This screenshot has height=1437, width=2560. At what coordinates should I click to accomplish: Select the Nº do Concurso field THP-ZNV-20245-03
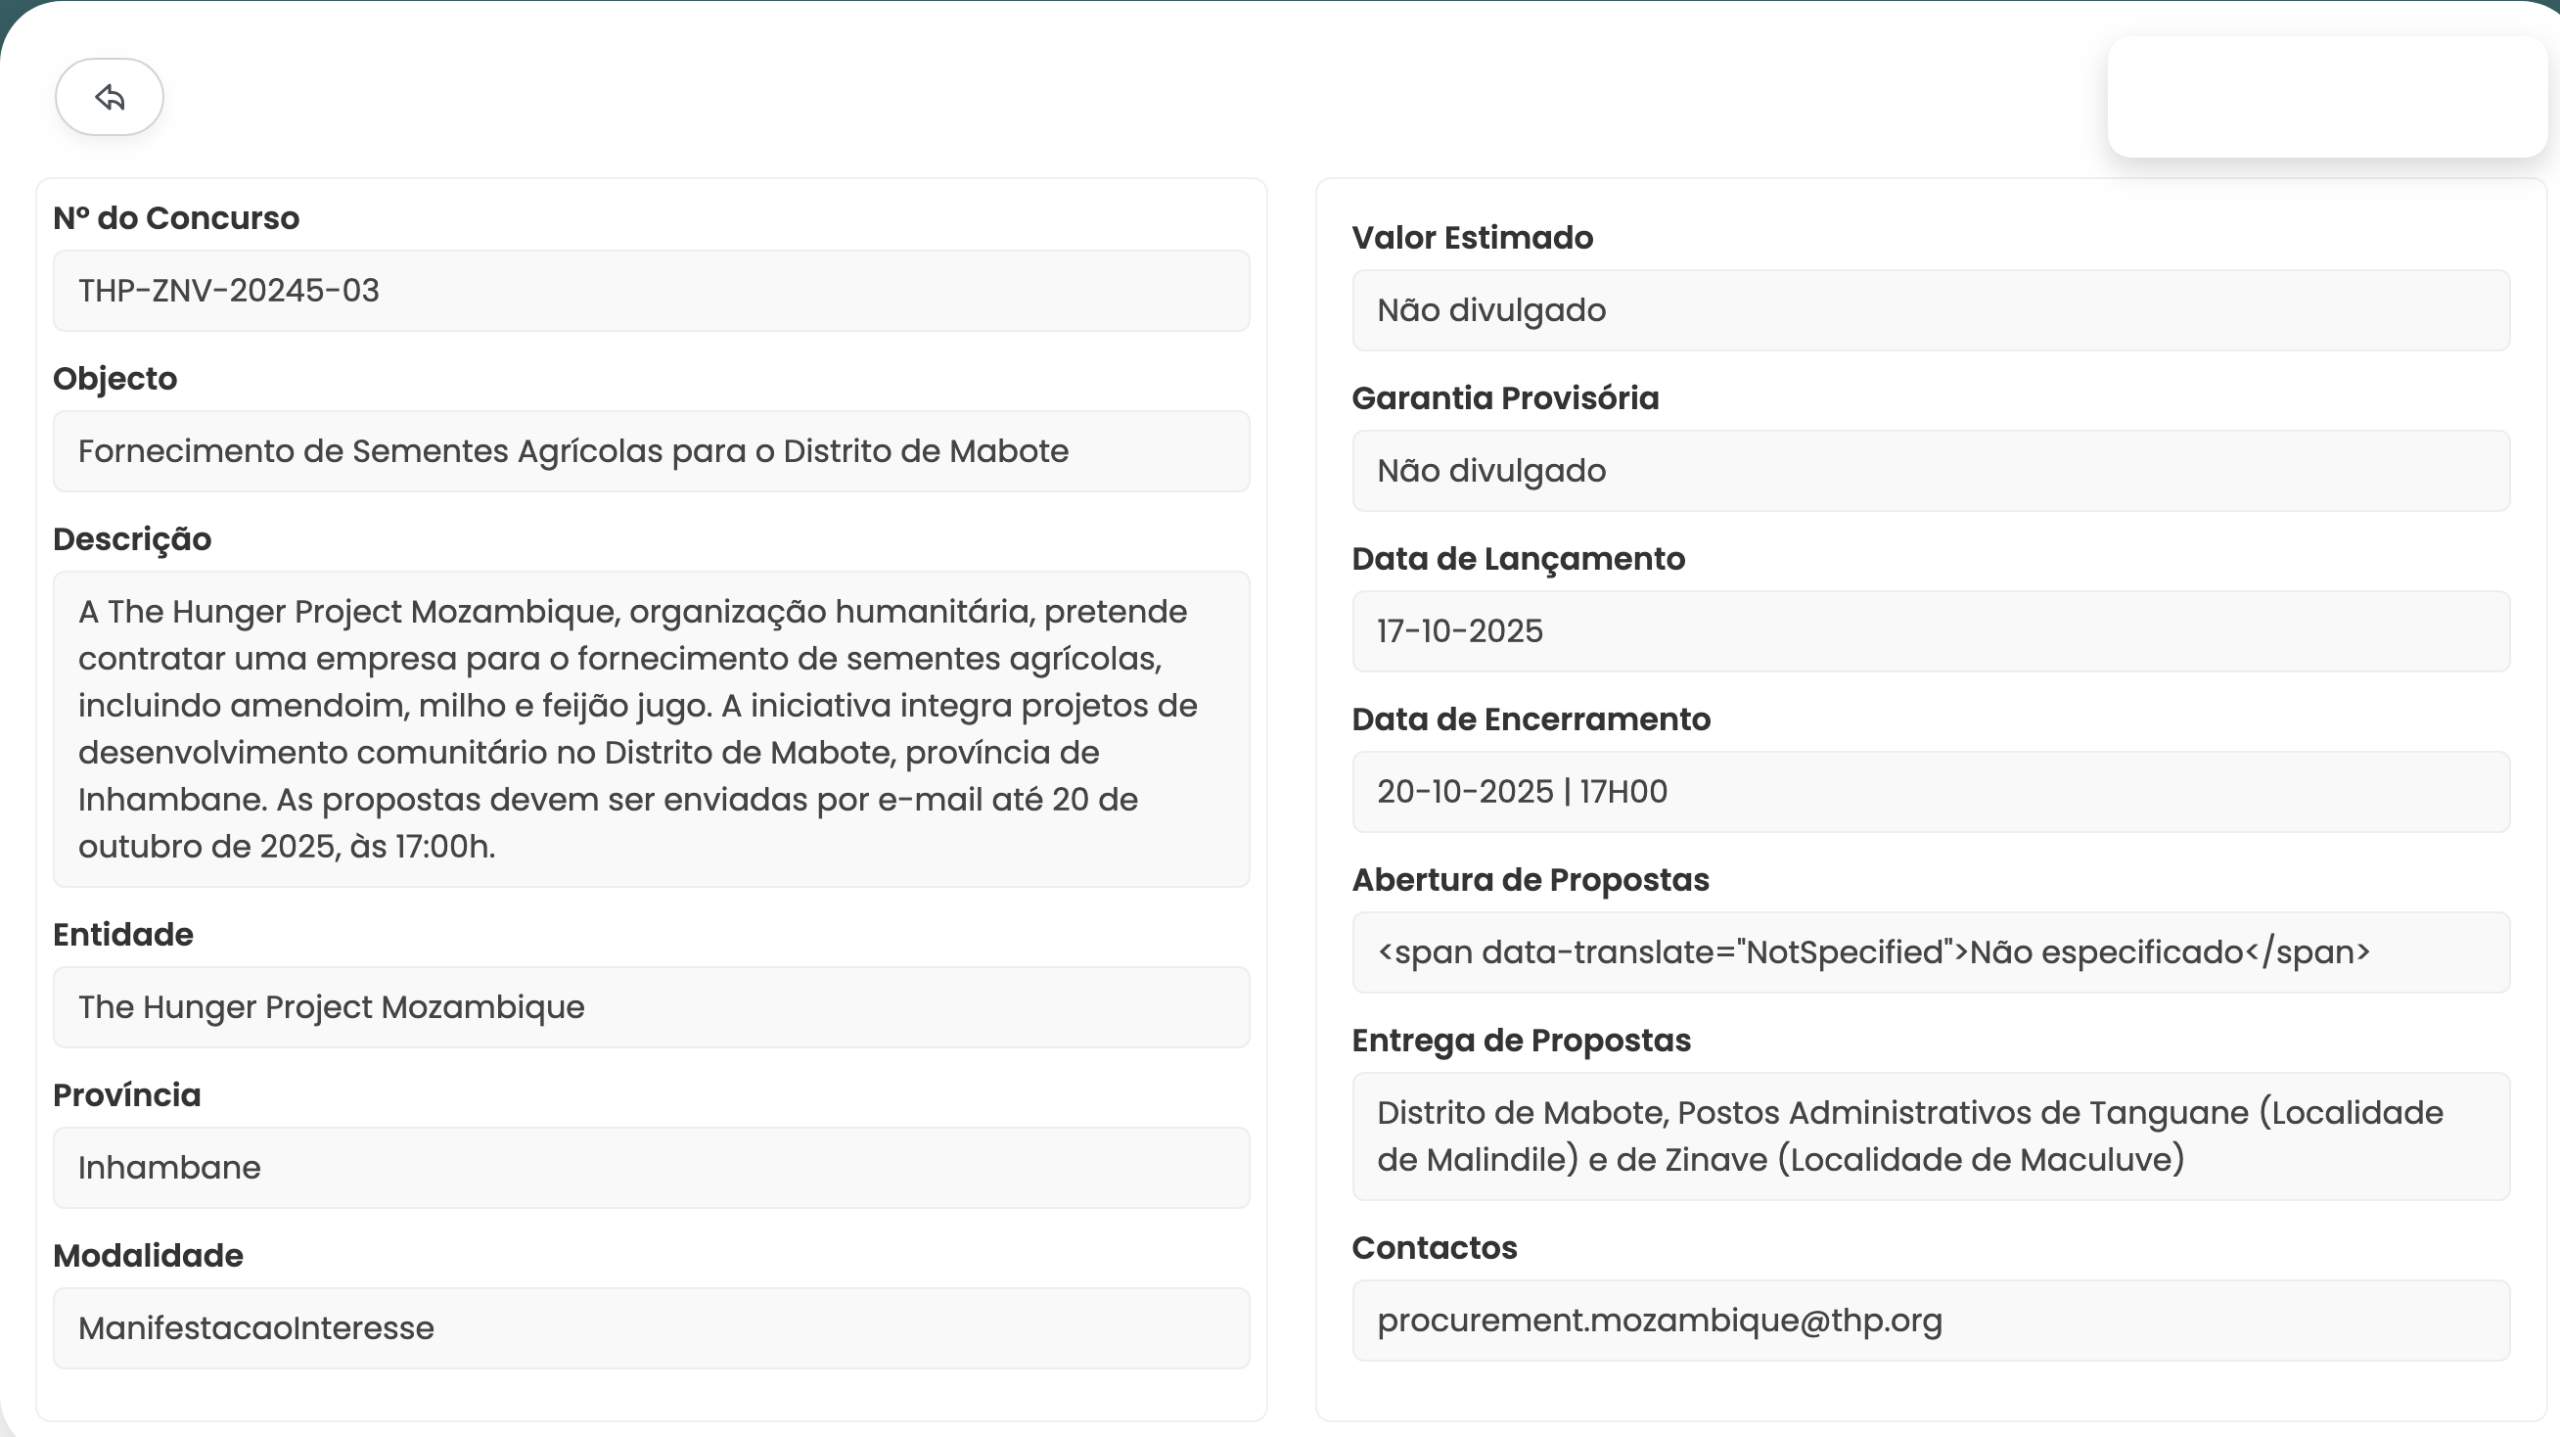(651, 291)
